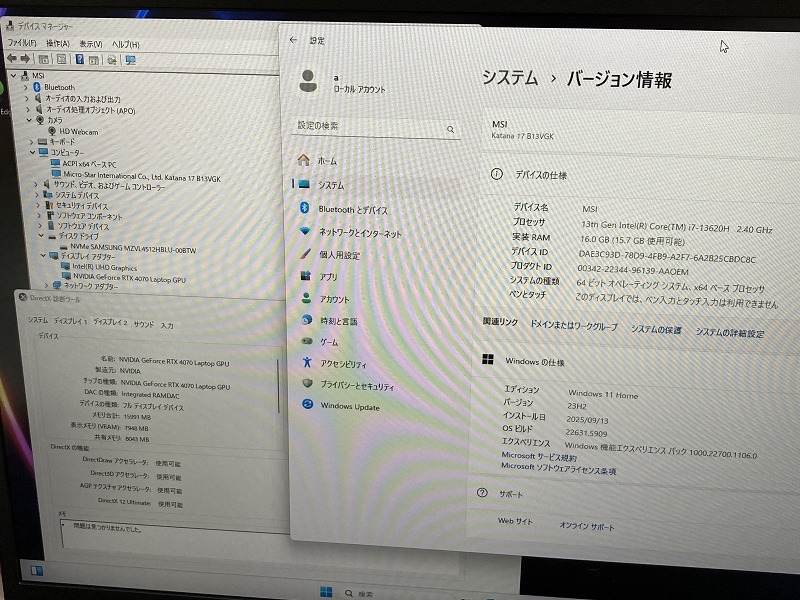Click local account avatar in Settings
800x600 pixels.
pyautogui.click(x=308, y=81)
